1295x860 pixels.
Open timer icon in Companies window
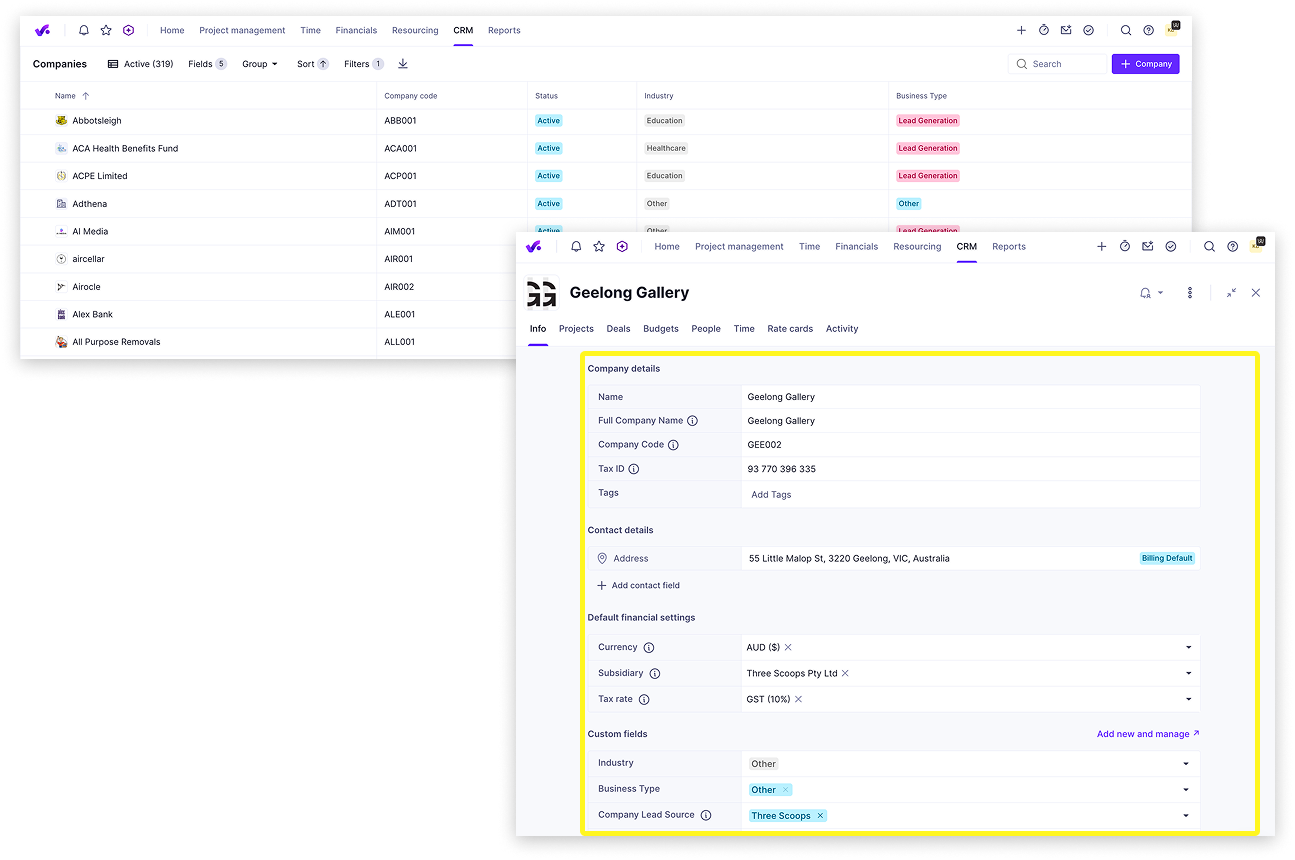[x=1044, y=30]
